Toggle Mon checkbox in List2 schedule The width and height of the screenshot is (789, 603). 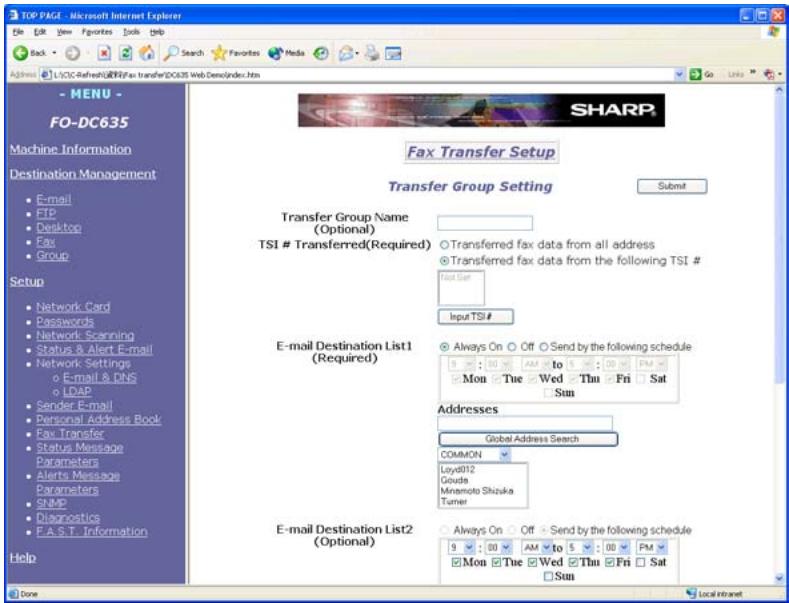(456, 562)
